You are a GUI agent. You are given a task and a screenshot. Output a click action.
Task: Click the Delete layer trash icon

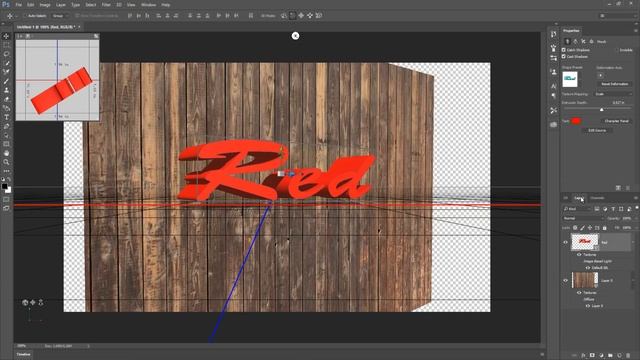628,356
